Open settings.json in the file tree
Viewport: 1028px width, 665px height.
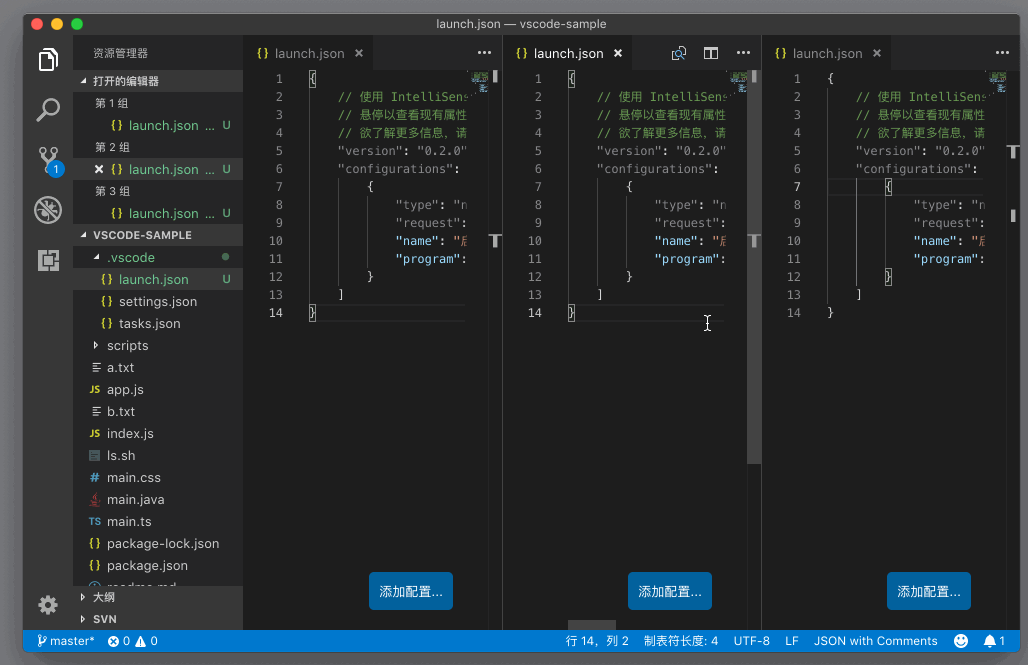coord(158,302)
